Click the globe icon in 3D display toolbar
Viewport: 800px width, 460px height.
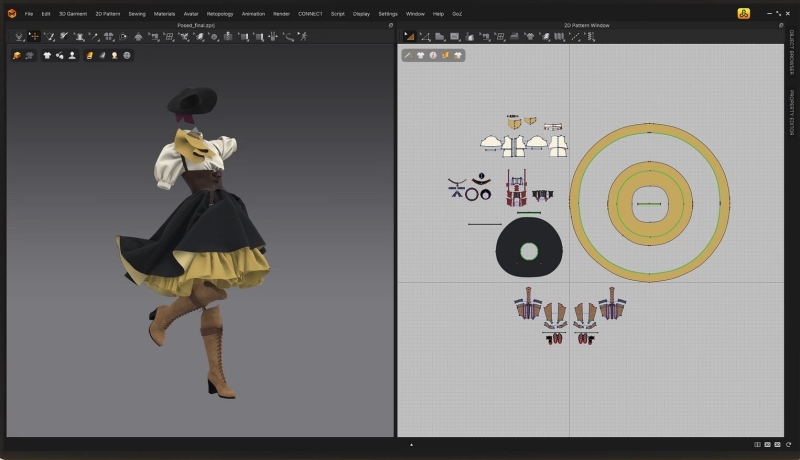tap(127, 55)
